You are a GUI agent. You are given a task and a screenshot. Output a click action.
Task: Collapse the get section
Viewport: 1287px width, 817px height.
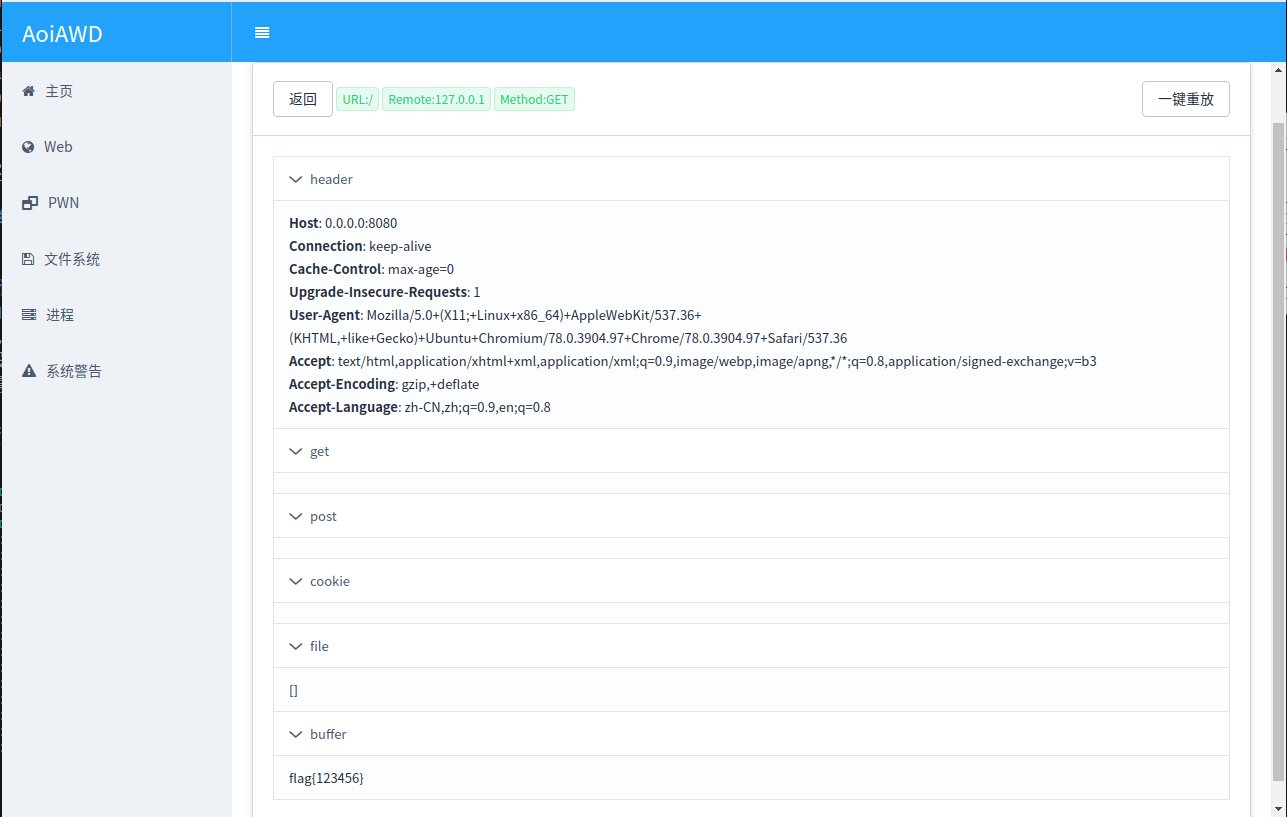(x=295, y=451)
